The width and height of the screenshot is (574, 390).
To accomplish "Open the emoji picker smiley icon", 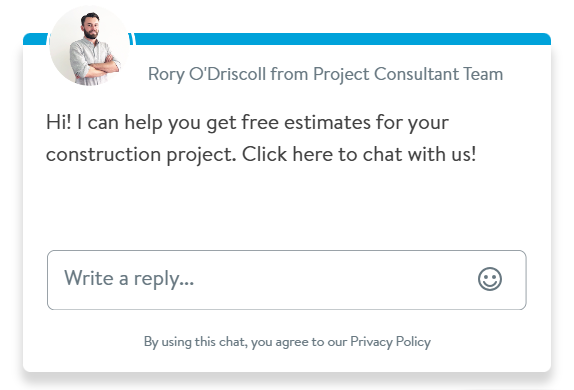I will coord(489,279).
